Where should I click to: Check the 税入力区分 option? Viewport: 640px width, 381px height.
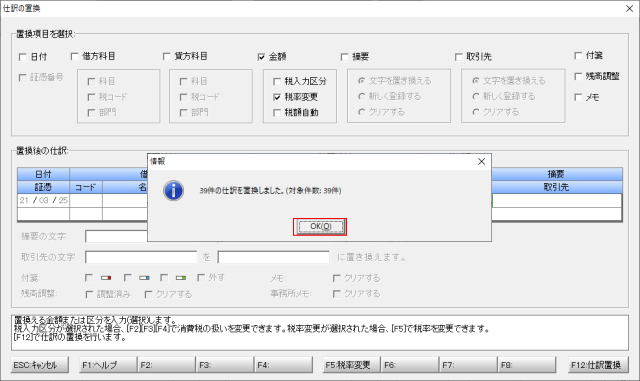pos(277,81)
